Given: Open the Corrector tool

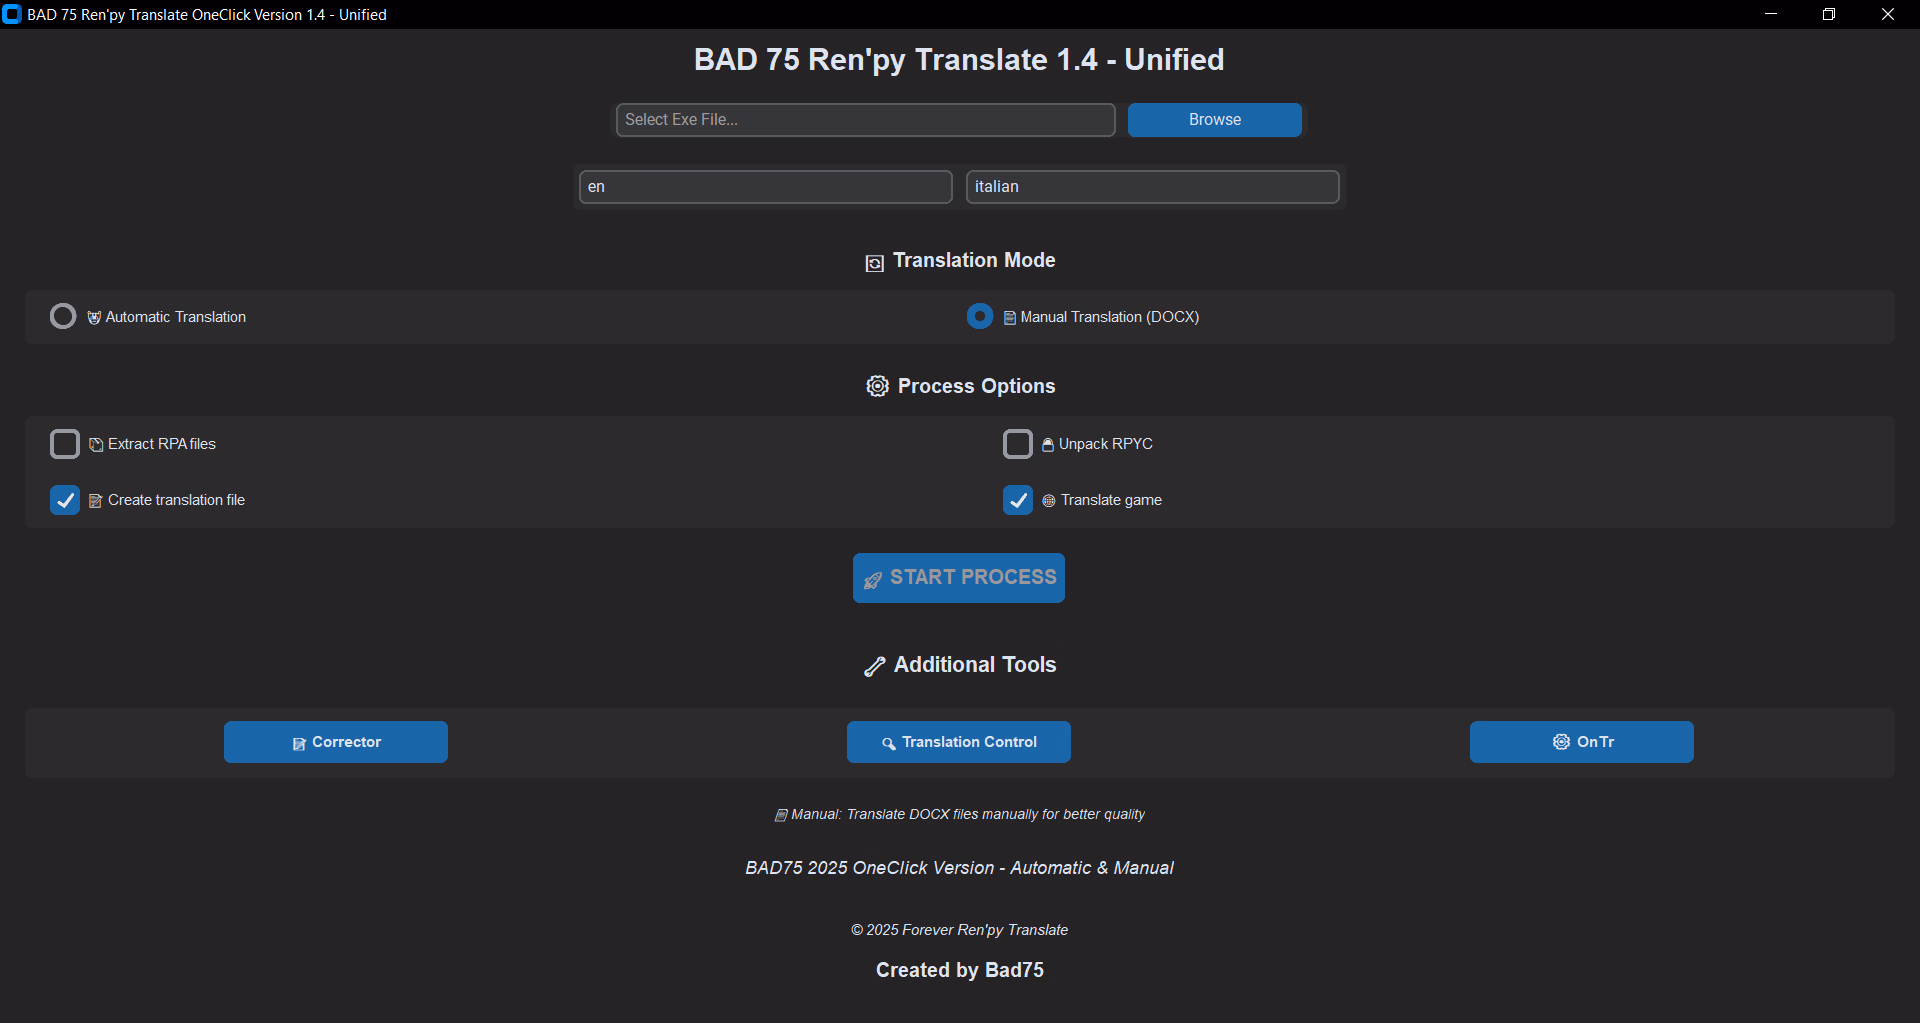Looking at the screenshot, I should [x=336, y=742].
